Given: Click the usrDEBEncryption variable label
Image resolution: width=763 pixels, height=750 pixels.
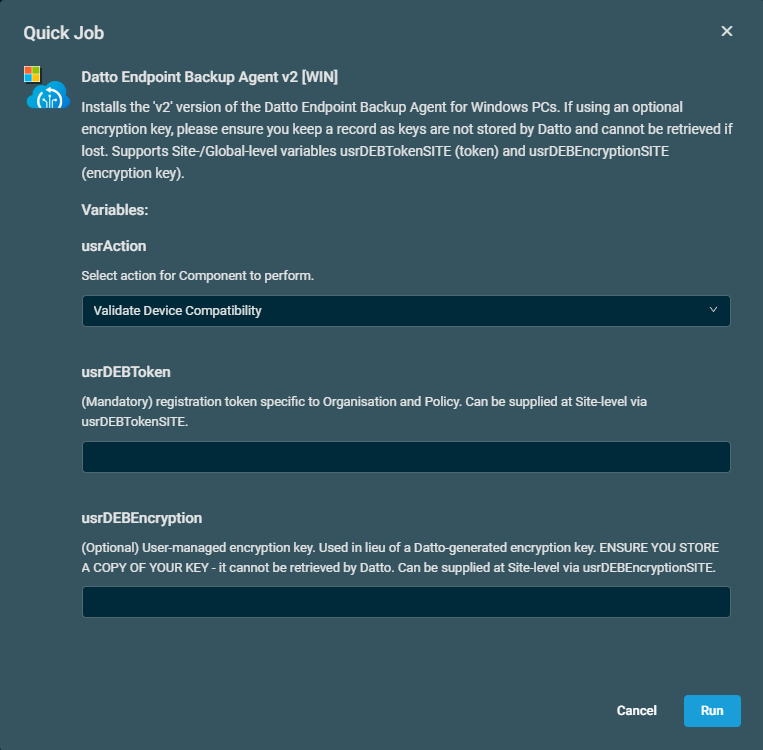Looking at the screenshot, I should tap(142, 518).
